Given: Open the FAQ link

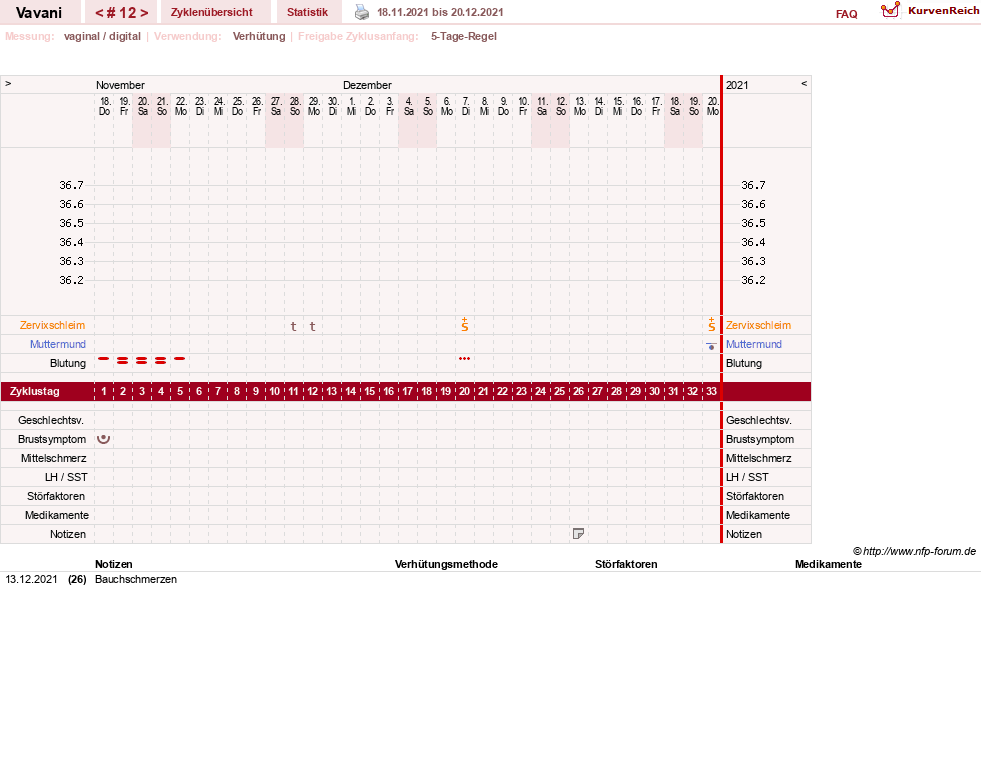Looking at the screenshot, I should [x=846, y=14].
